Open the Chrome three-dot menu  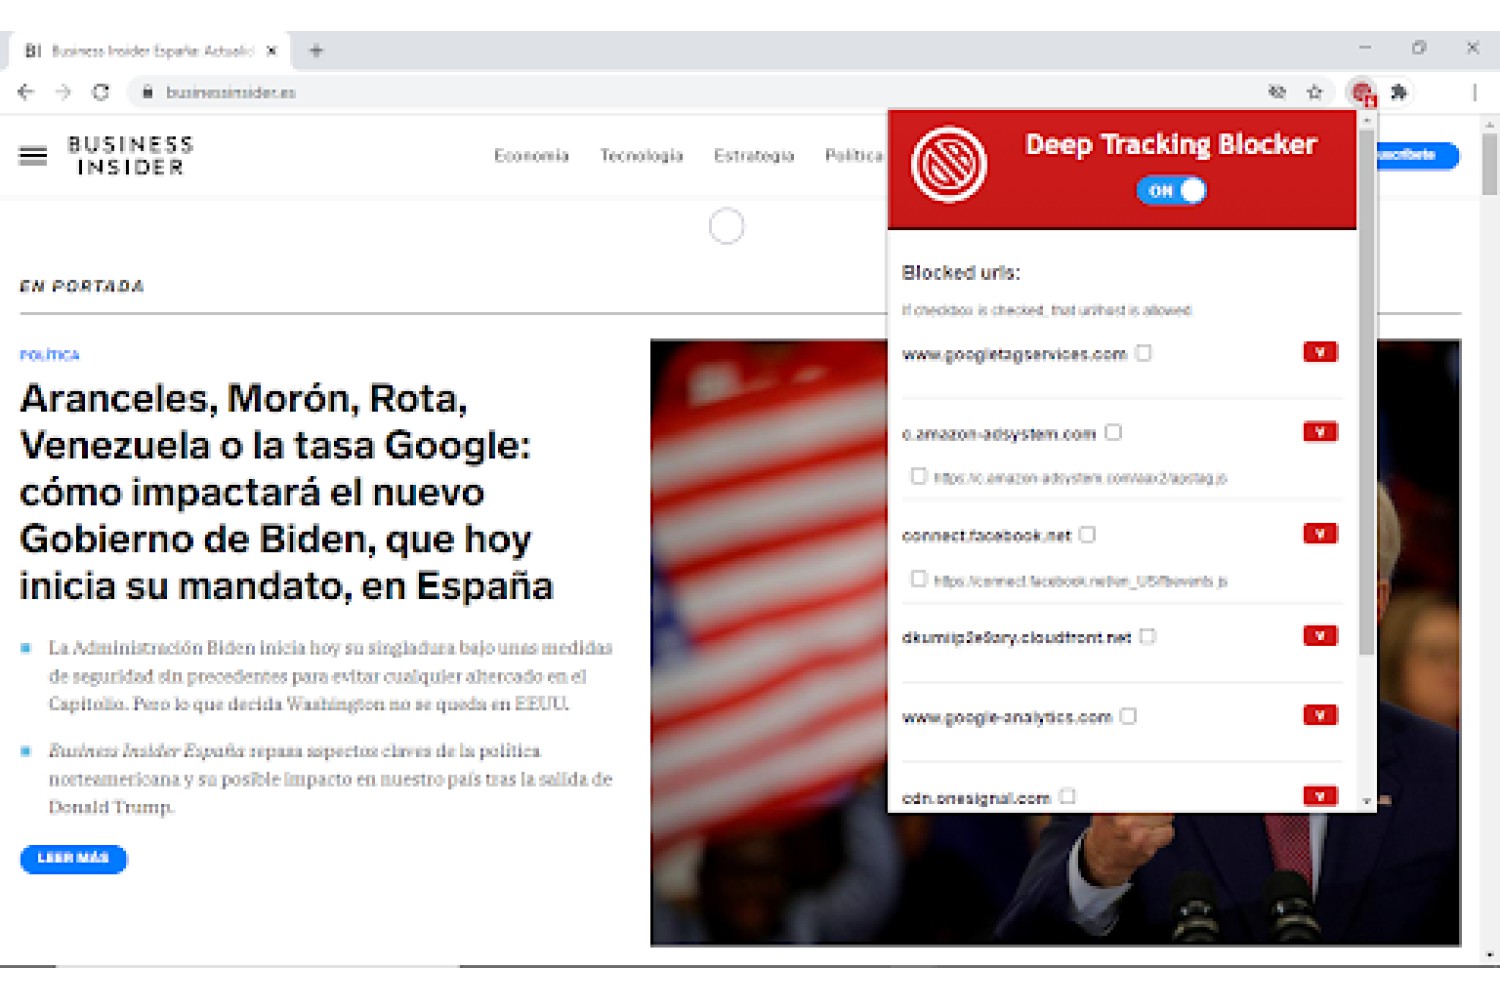(x=1474, y=92)
